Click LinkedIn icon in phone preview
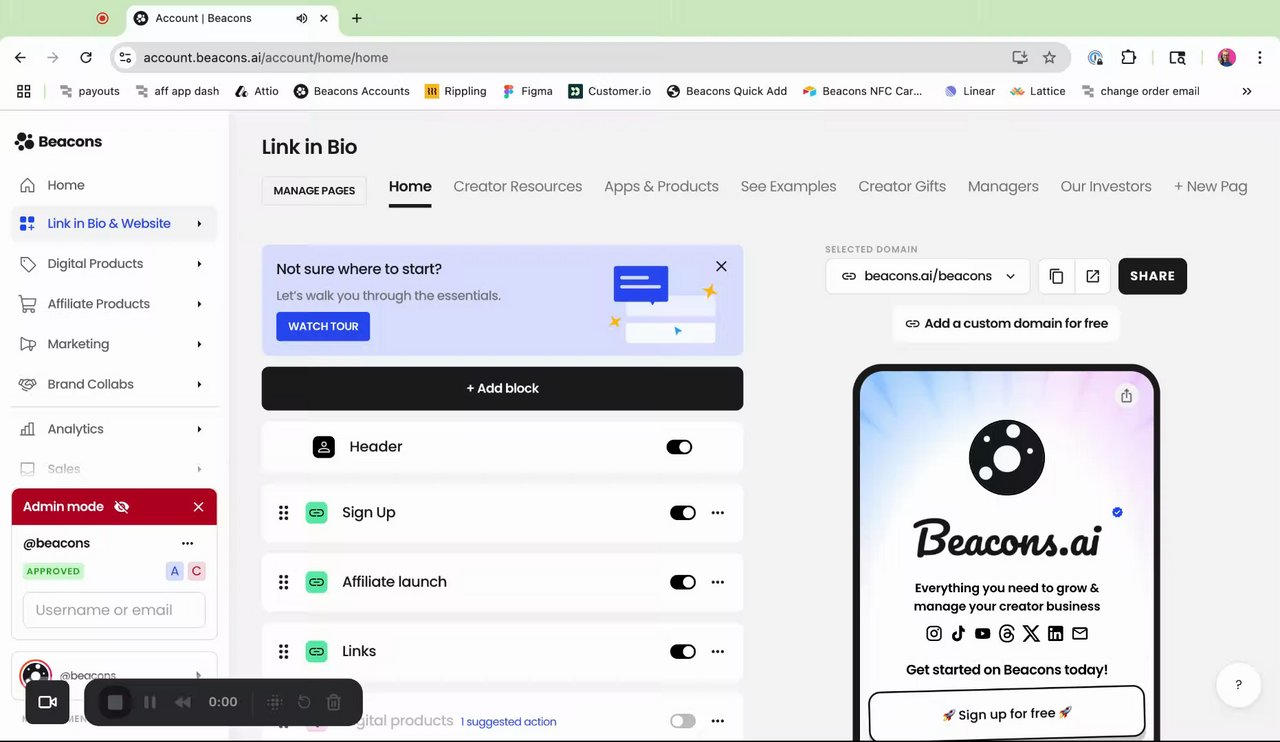Image resolution: width=1280 pixels, height=742 pixels. (x=1056, y=633)
